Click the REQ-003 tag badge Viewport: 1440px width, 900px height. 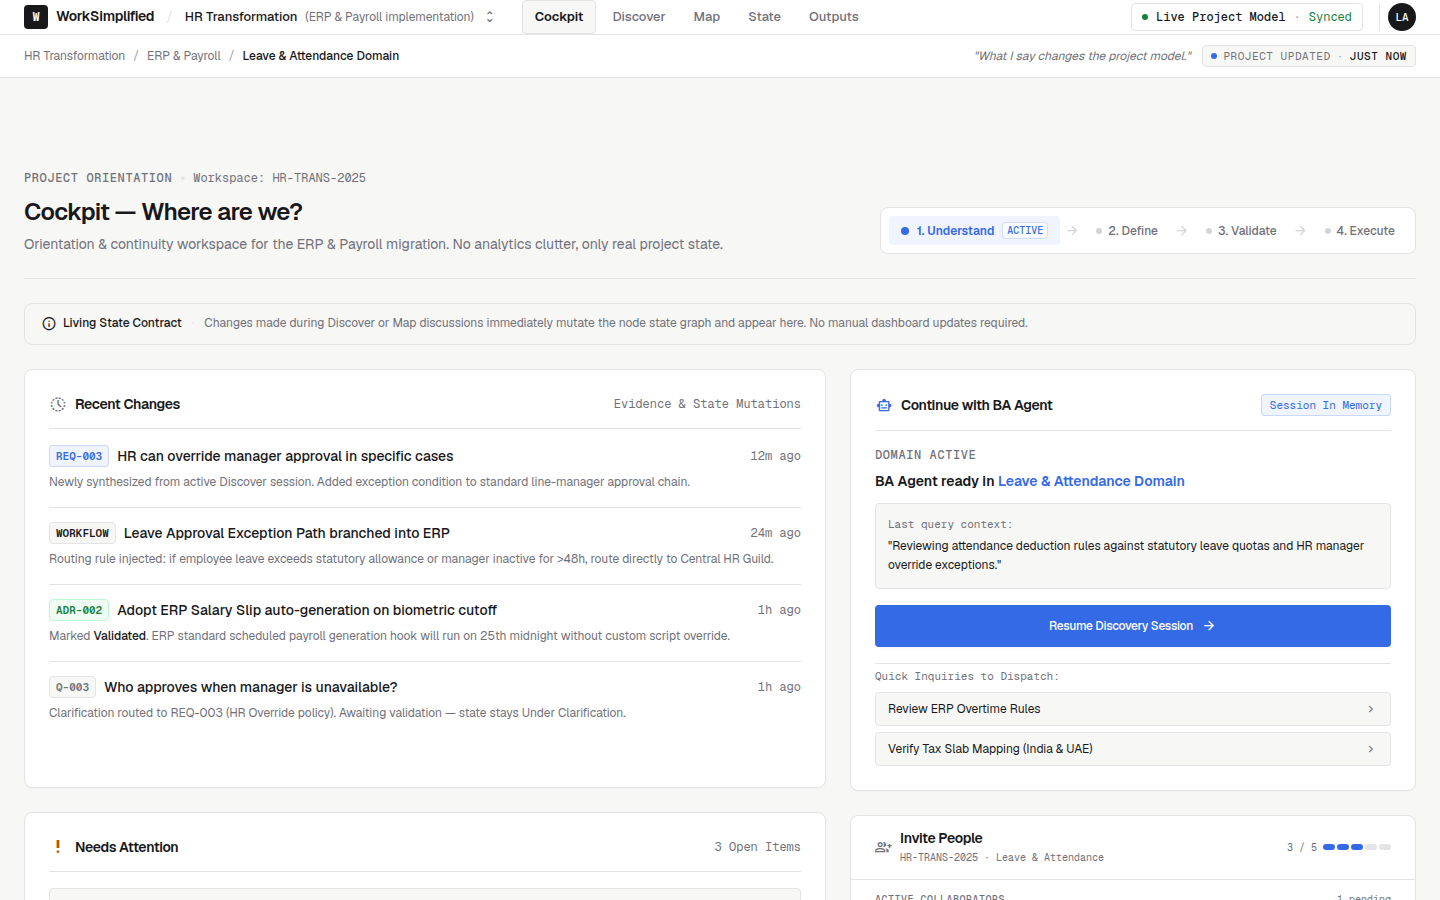pyautogui.click(x=79, y=456)
